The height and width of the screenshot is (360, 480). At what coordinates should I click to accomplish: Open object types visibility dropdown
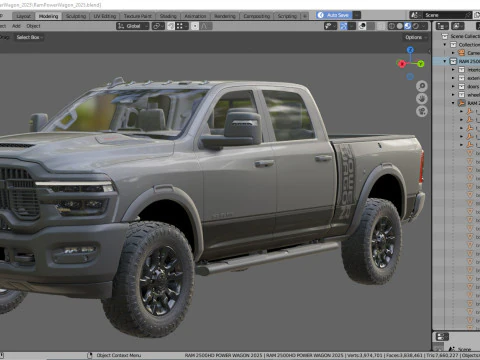(x=330, y=26)
